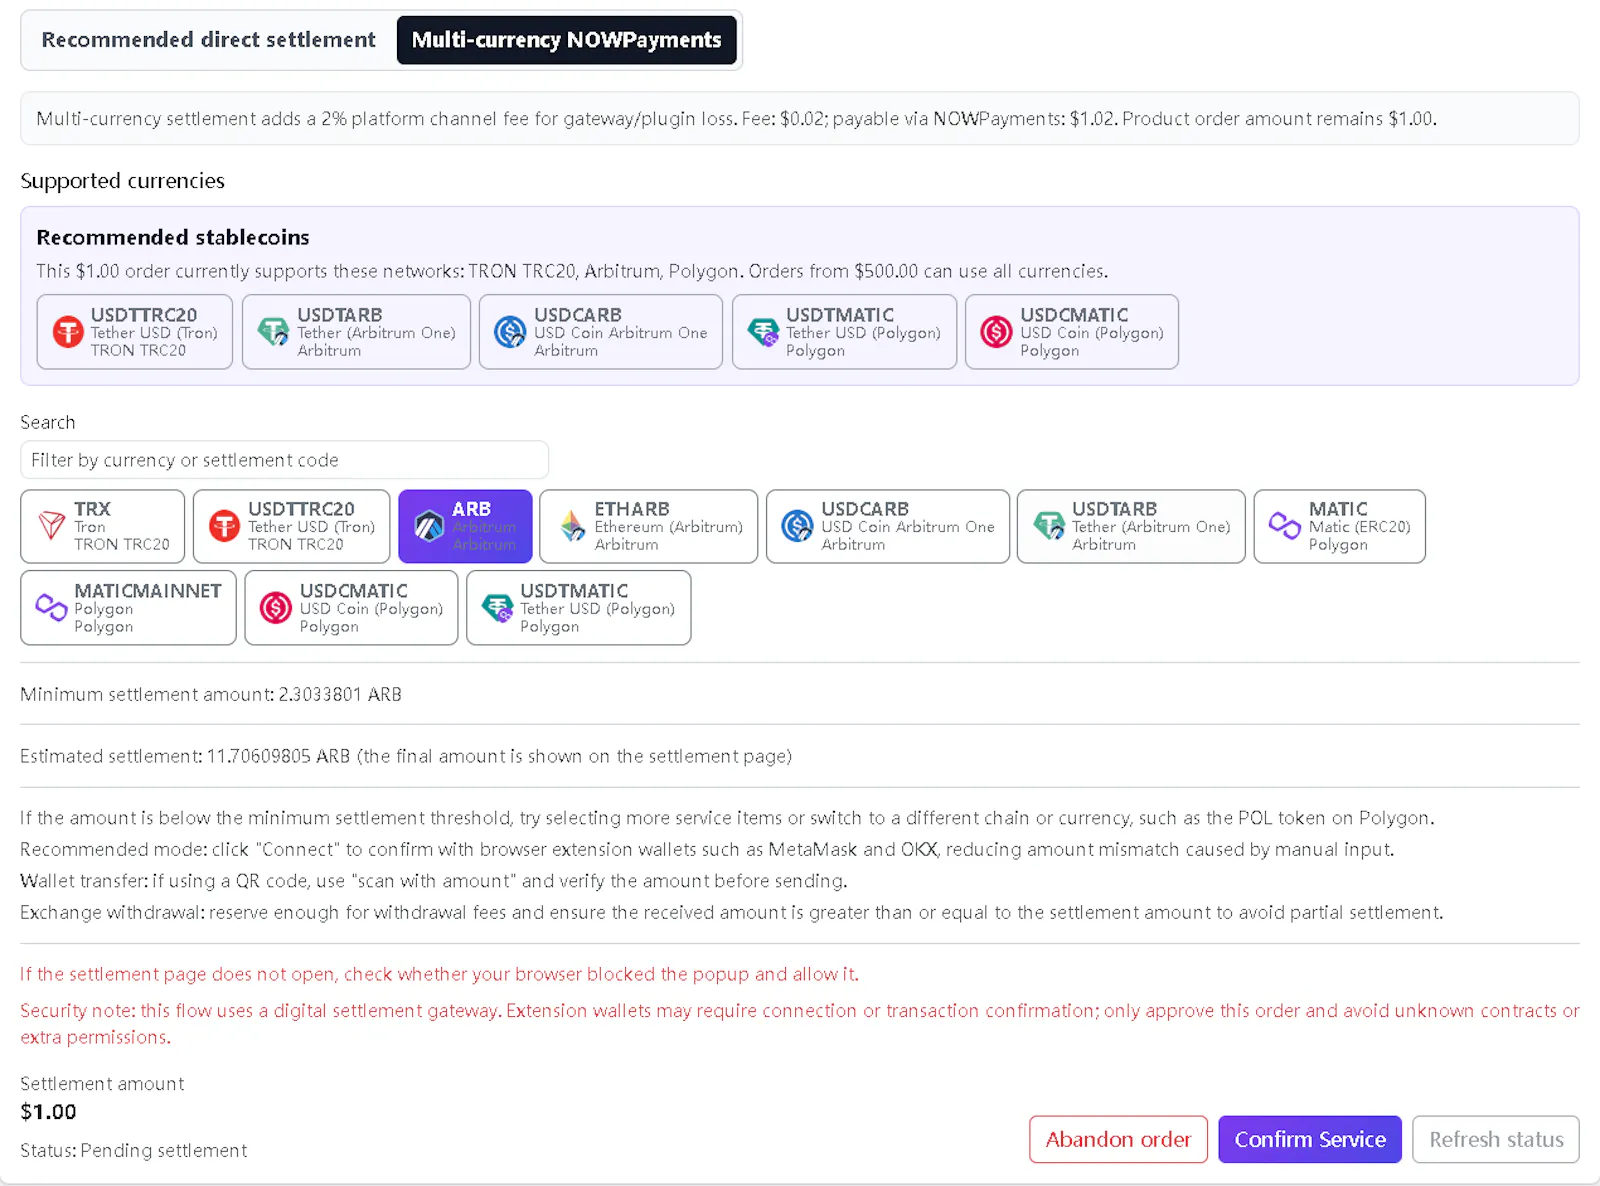The height and width of the screenshot is (1186, 1600).
Task: Click the MATICMAINNET Polygon logo icon
Action: (x=51, y=607)
